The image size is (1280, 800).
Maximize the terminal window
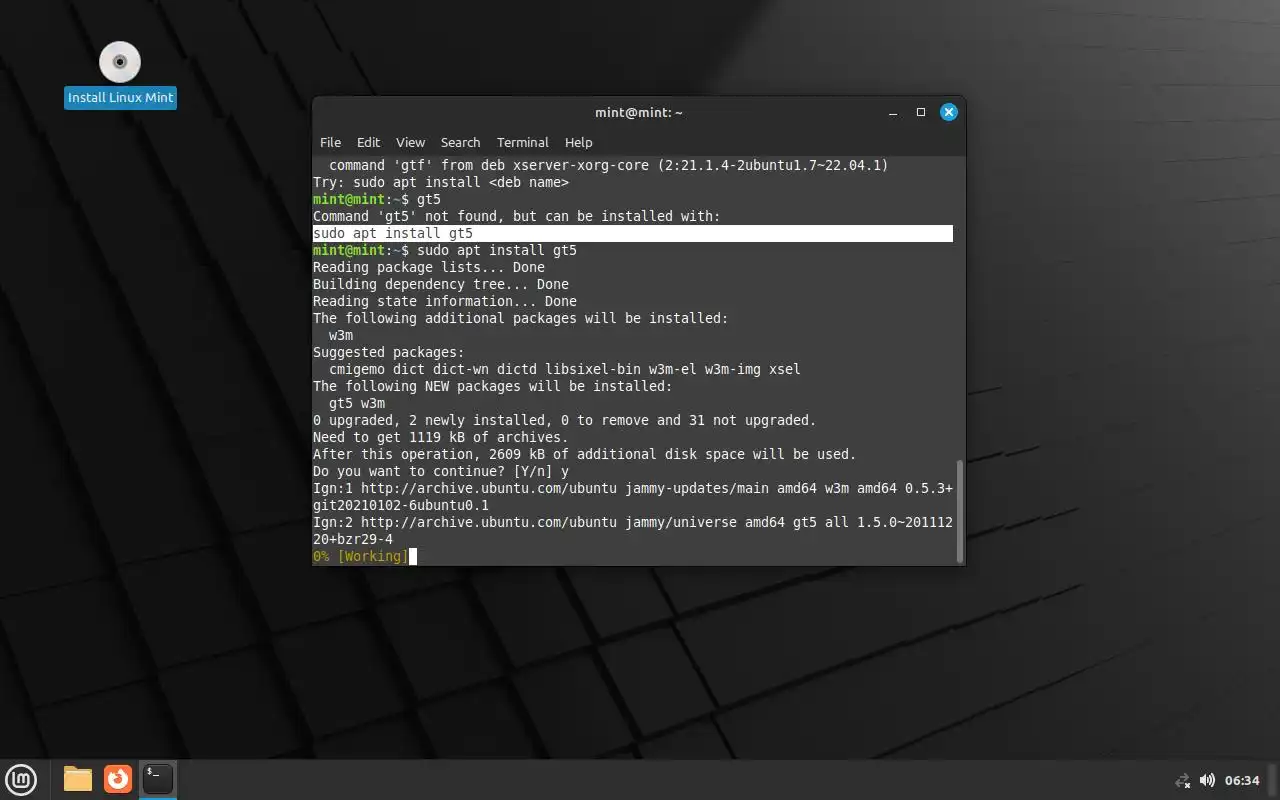click(x=921, y=113)
